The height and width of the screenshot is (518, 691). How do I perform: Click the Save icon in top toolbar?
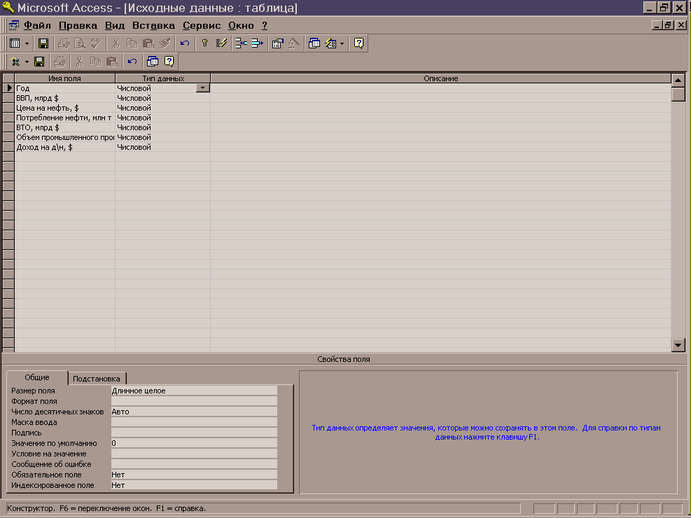[x=43, y=44]
